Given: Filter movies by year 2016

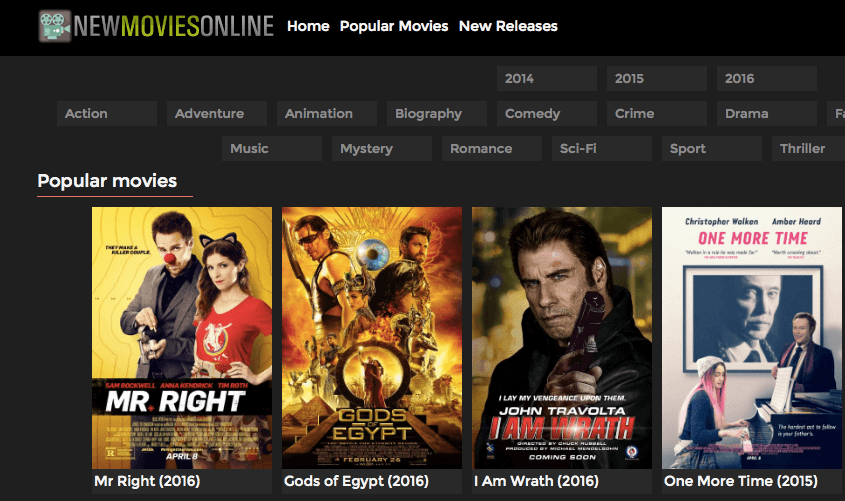Looking at the screenshot, I should 767,79.
